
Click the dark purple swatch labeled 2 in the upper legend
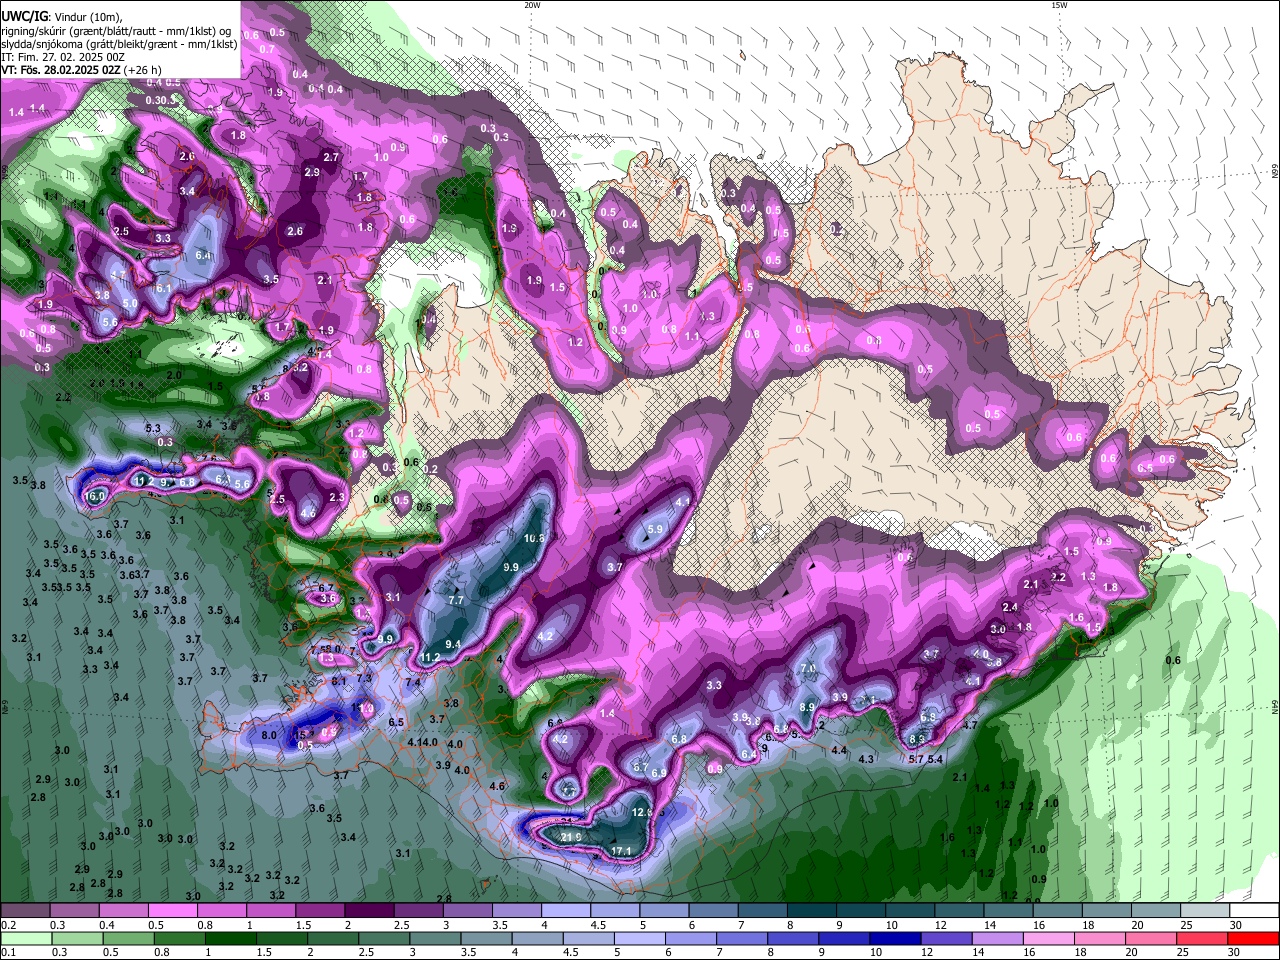pyautogui.click(x=368, y=910)
